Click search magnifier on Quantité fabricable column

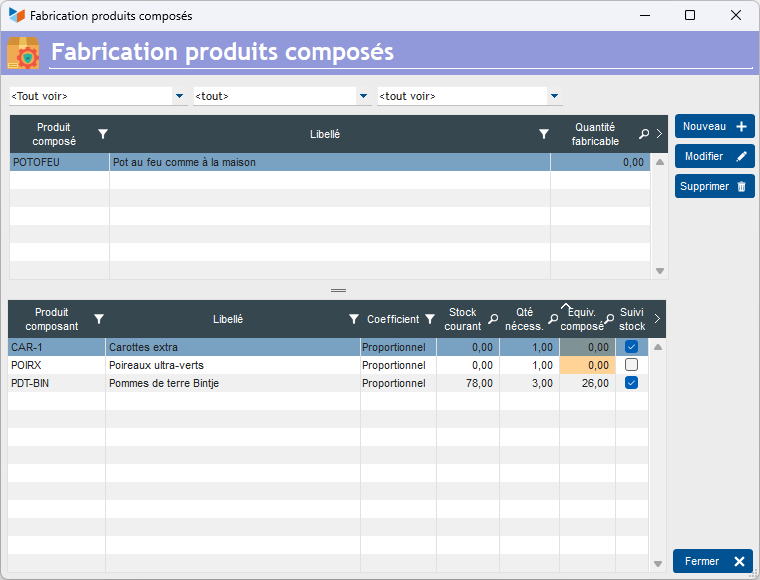(x=644, y=134)
